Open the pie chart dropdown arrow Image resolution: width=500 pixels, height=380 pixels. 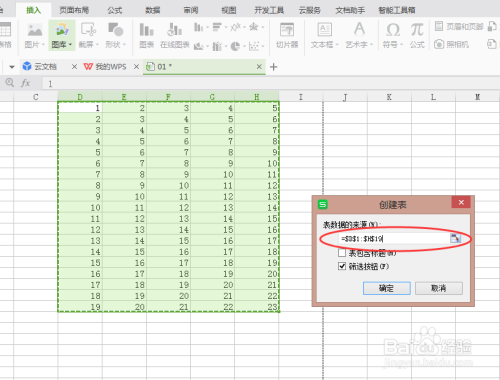pyautogui.click(x=244, y=46)
